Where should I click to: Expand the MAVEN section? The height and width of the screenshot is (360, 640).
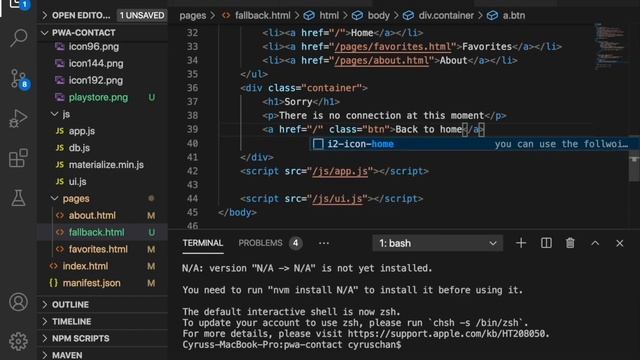[x=67, y=355]
